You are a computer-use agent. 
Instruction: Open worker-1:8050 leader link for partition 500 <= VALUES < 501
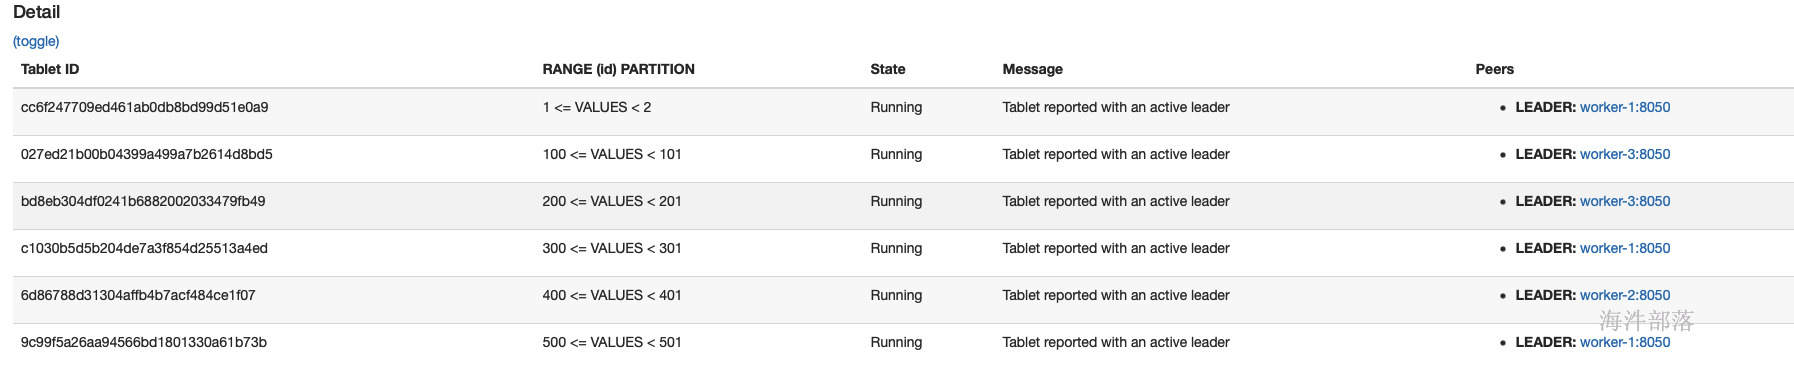click(x=1625, y=342)
